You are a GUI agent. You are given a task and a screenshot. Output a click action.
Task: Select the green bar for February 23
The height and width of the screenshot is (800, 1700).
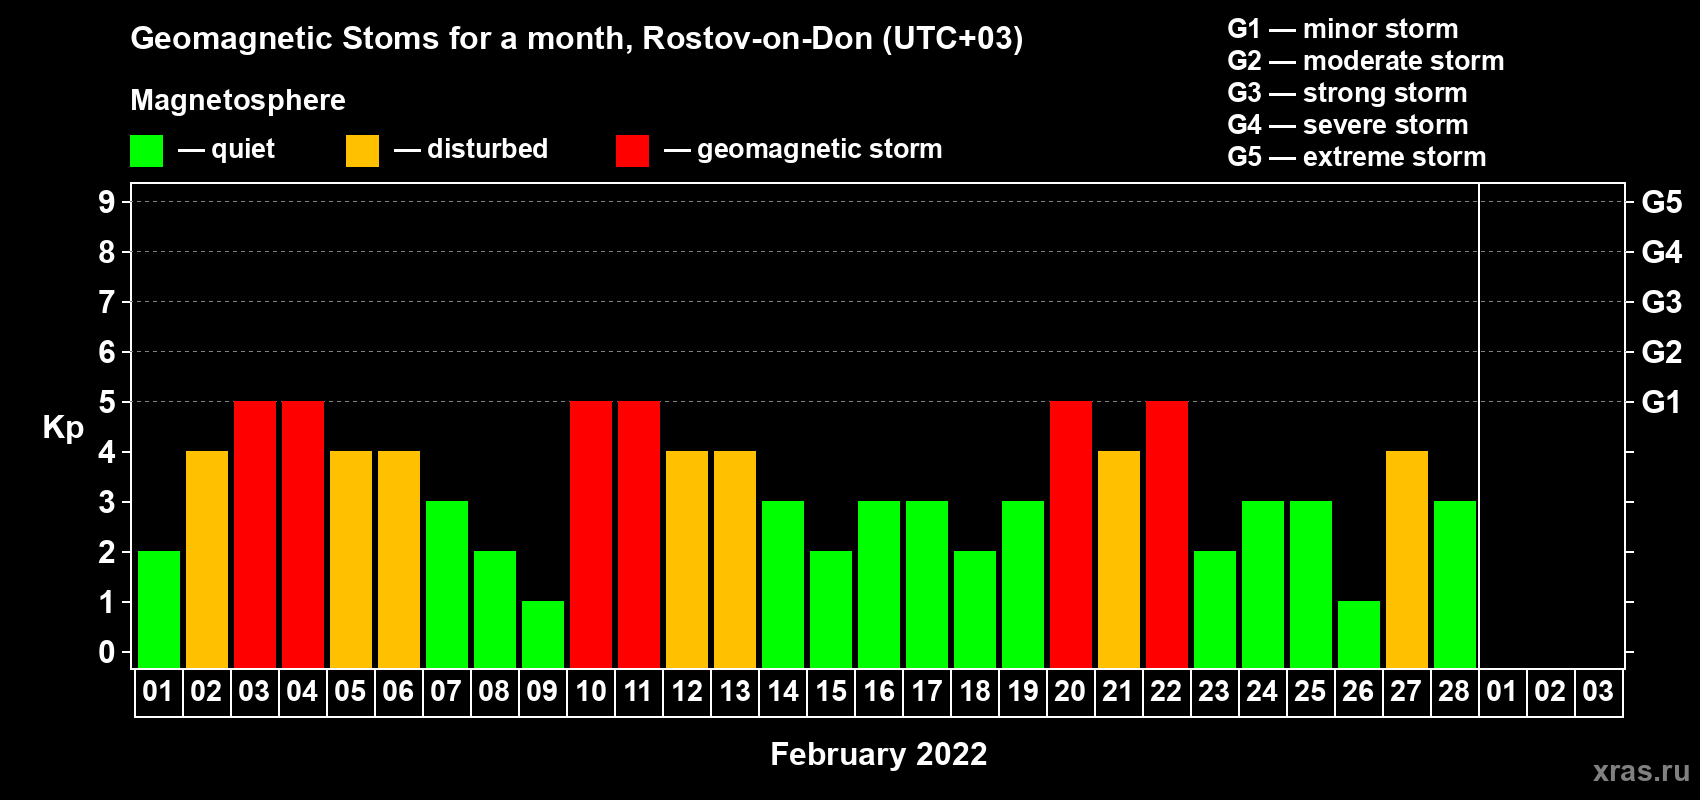(1215, 609)
